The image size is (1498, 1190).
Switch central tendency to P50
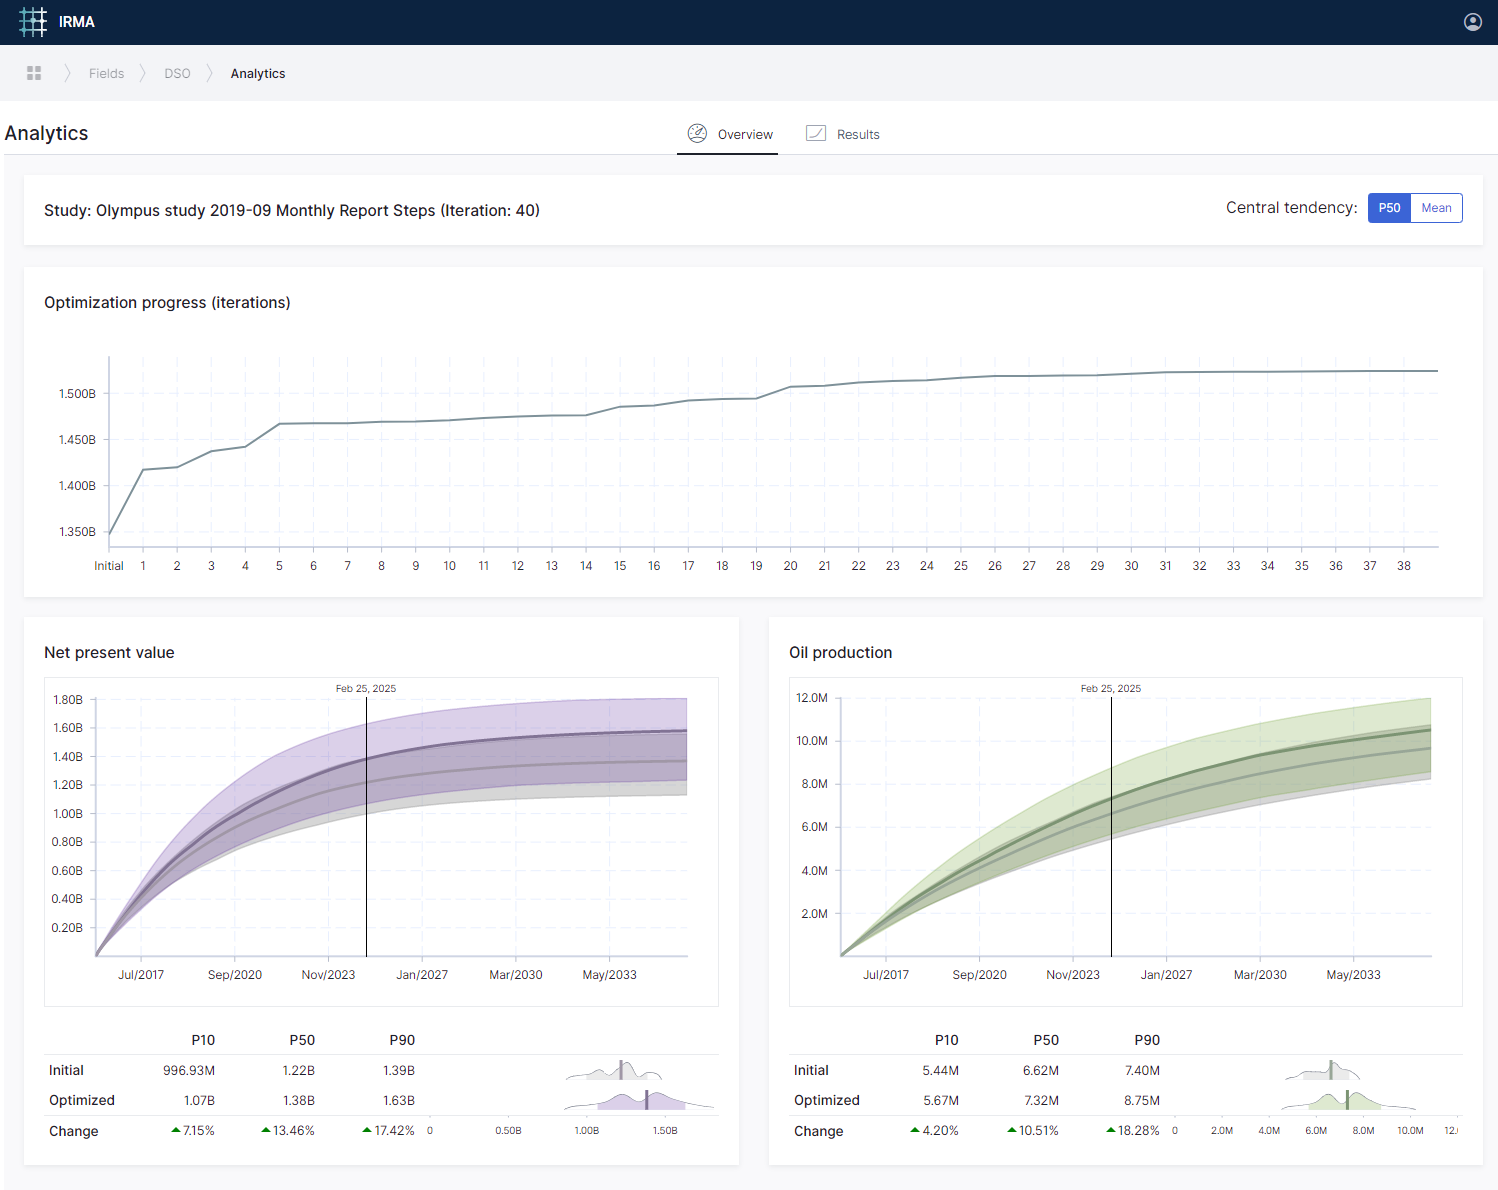(x=1389, y=208)
